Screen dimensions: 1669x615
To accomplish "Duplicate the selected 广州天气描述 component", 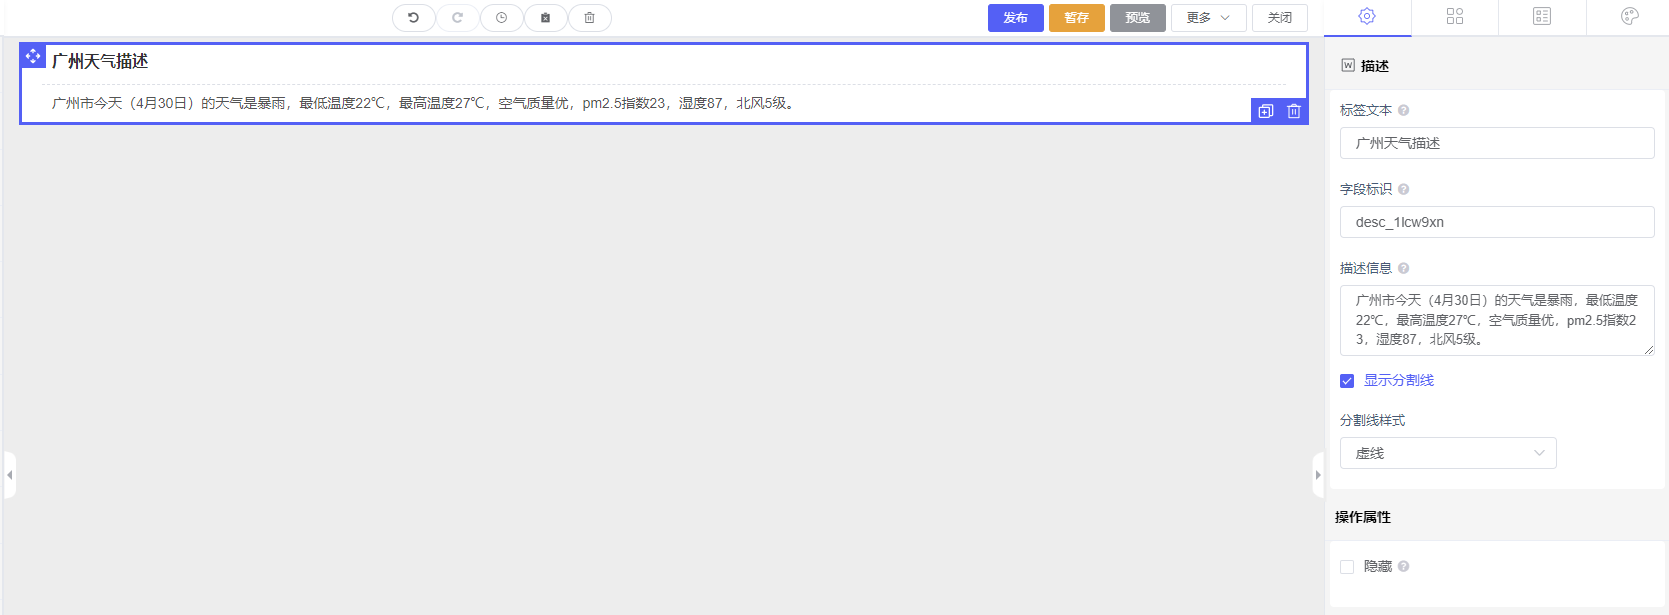I will click(x=1266, y=111).
